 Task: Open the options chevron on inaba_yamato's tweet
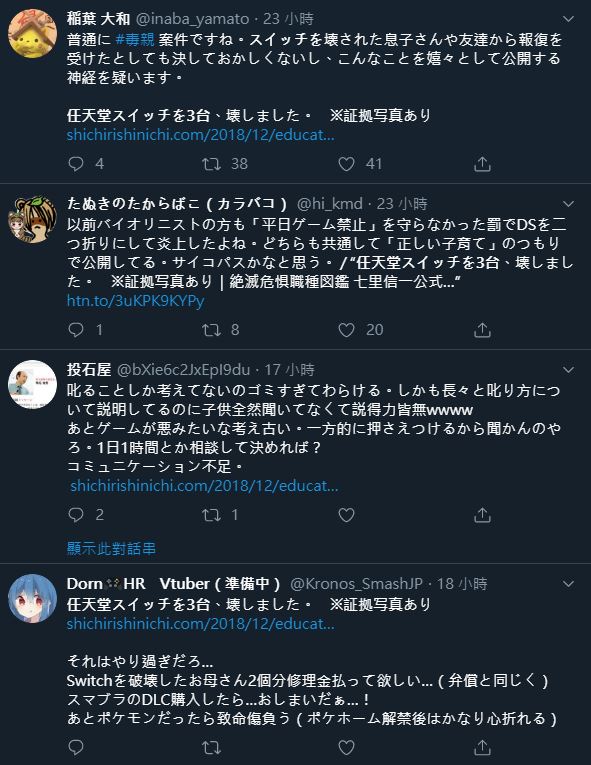tap(568, 19)
